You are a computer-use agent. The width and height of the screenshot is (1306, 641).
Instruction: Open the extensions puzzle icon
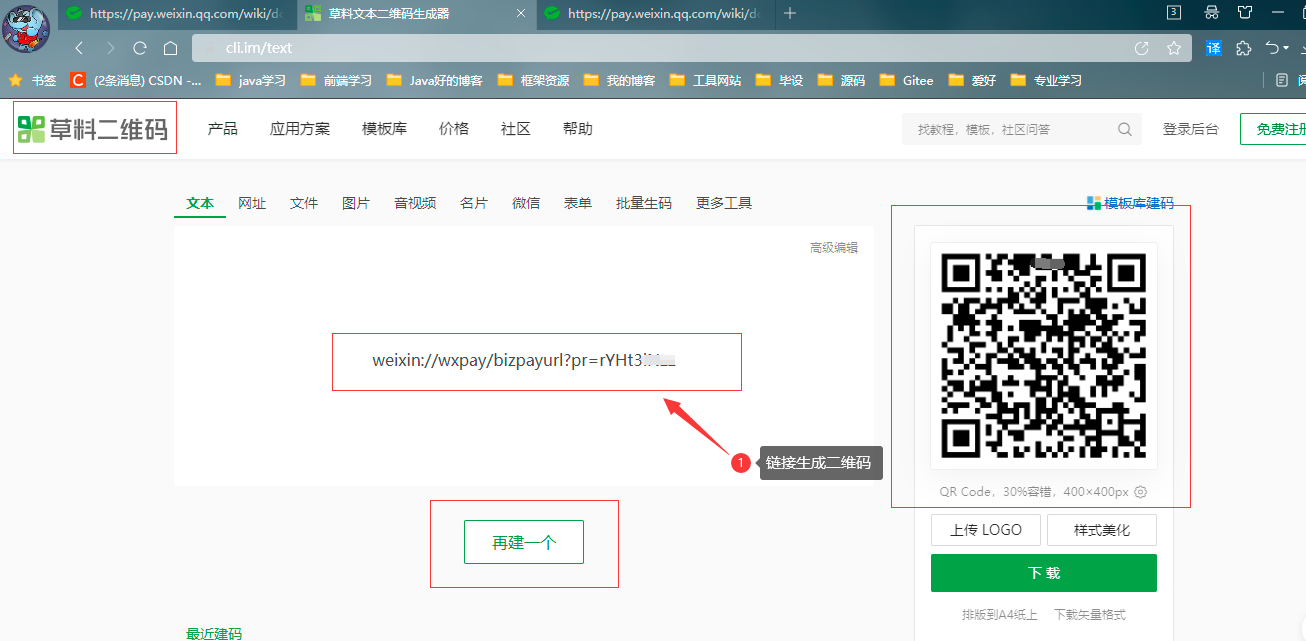tap(1244, 48)
